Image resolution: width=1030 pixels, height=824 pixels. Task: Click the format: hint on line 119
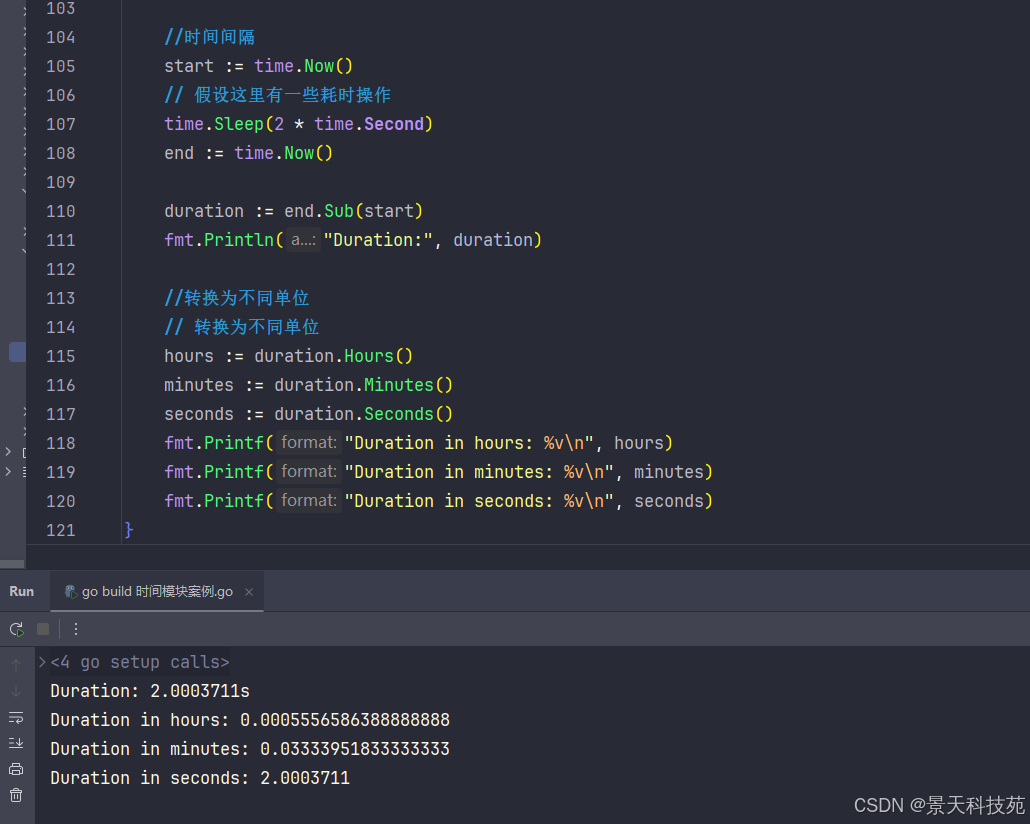point(309,471)
